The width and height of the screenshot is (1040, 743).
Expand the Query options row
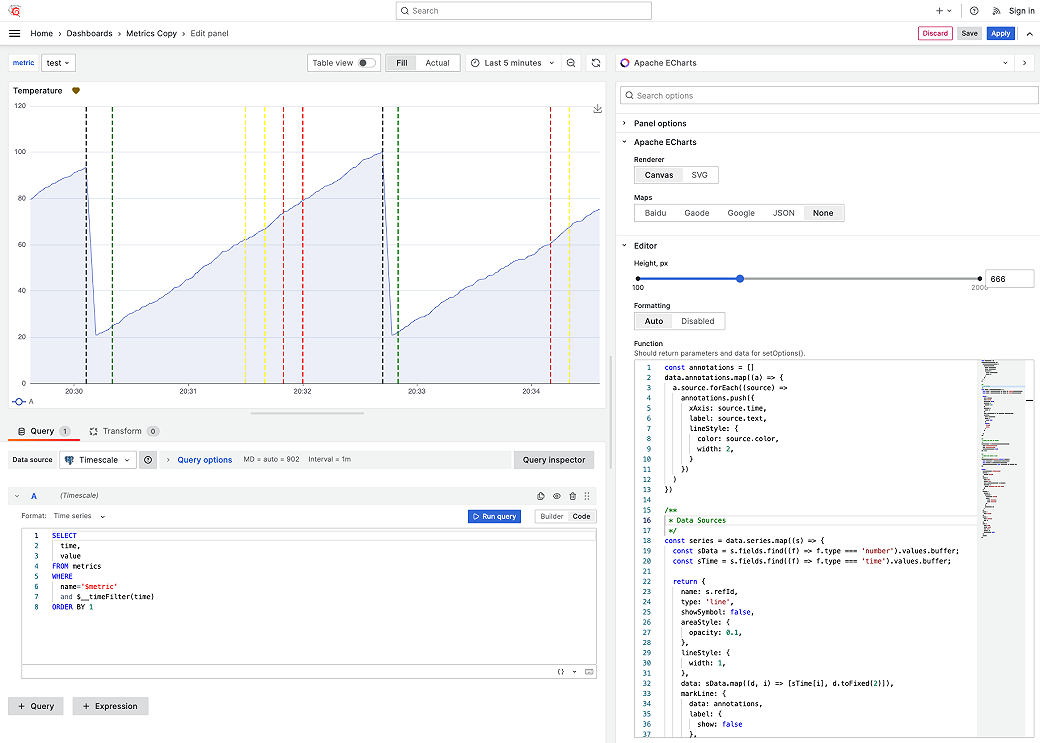[204, 460]
